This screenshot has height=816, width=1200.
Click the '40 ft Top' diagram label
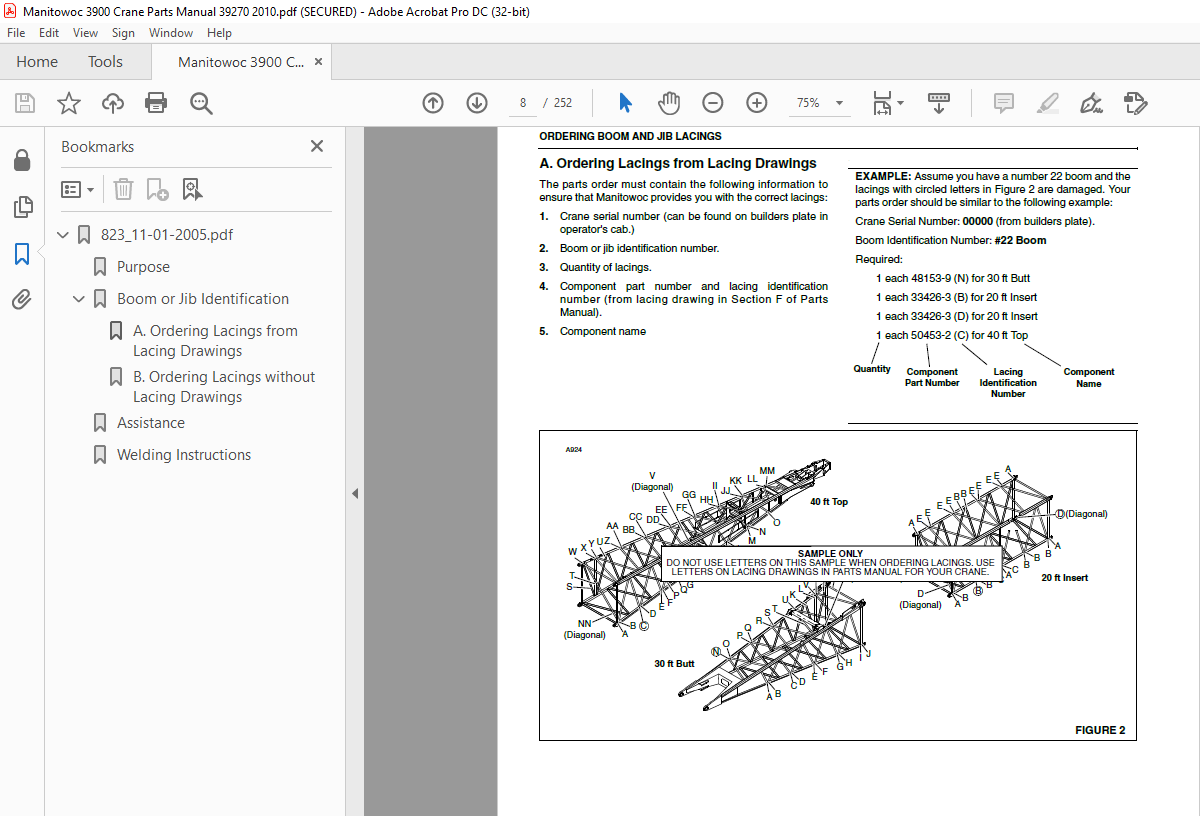[829, 502]
